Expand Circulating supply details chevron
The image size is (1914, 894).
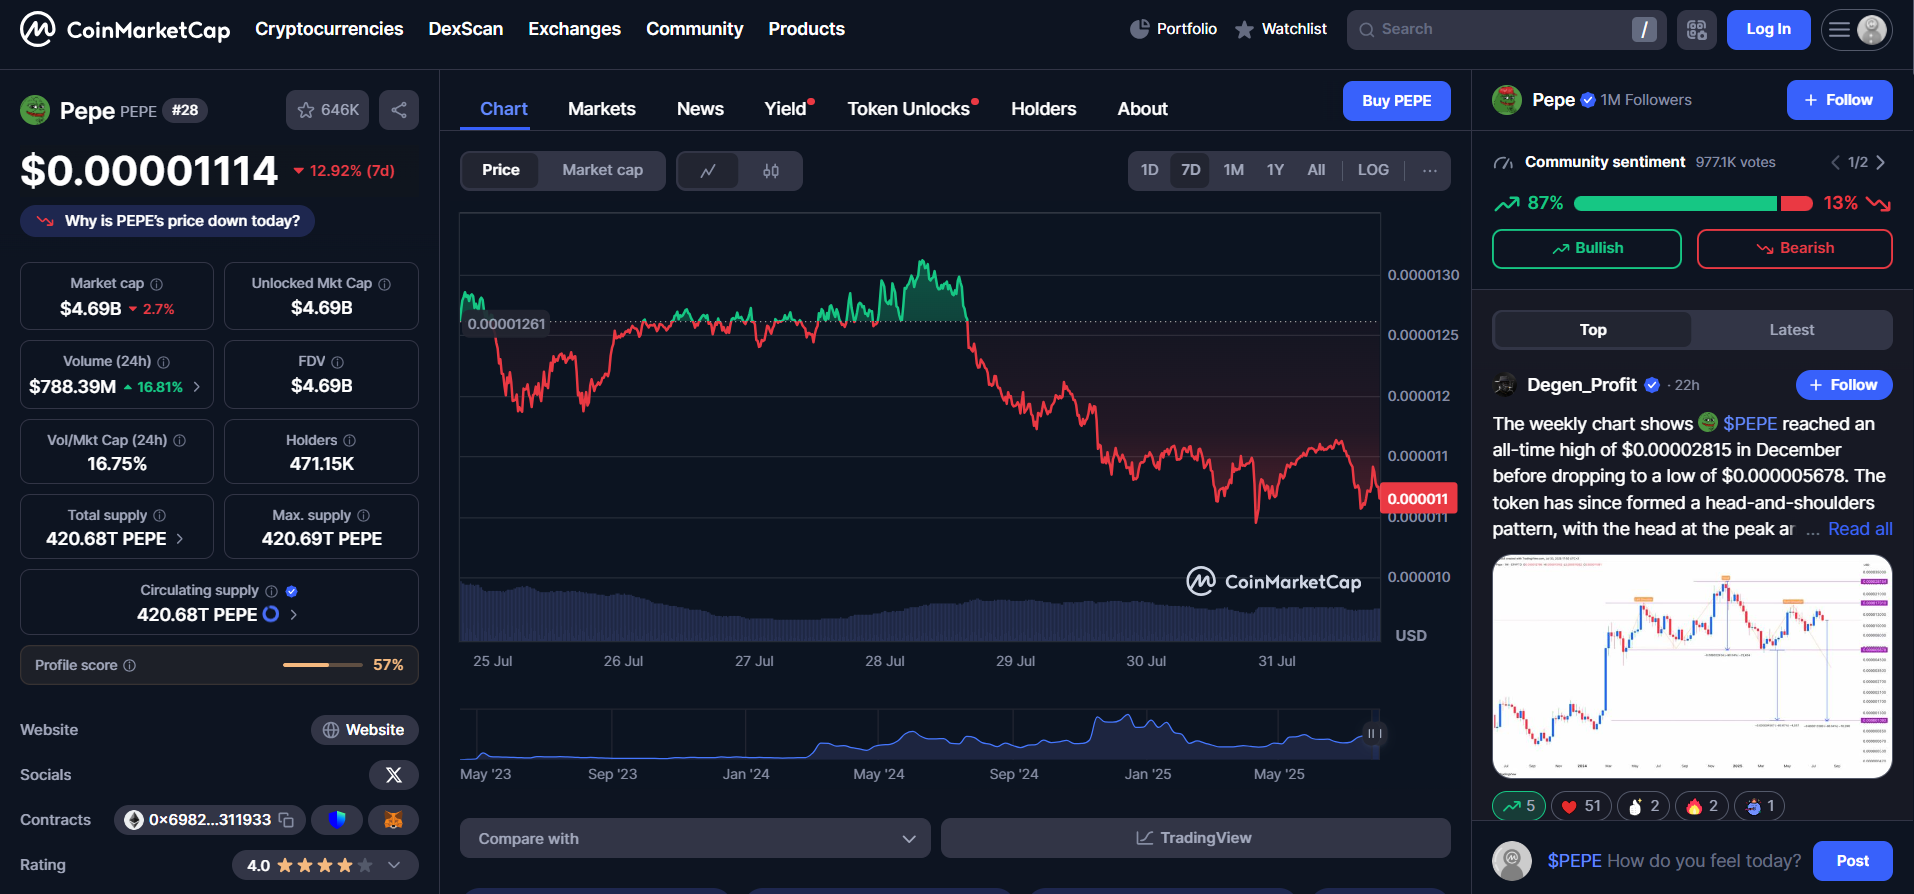[x=293, y=615]
